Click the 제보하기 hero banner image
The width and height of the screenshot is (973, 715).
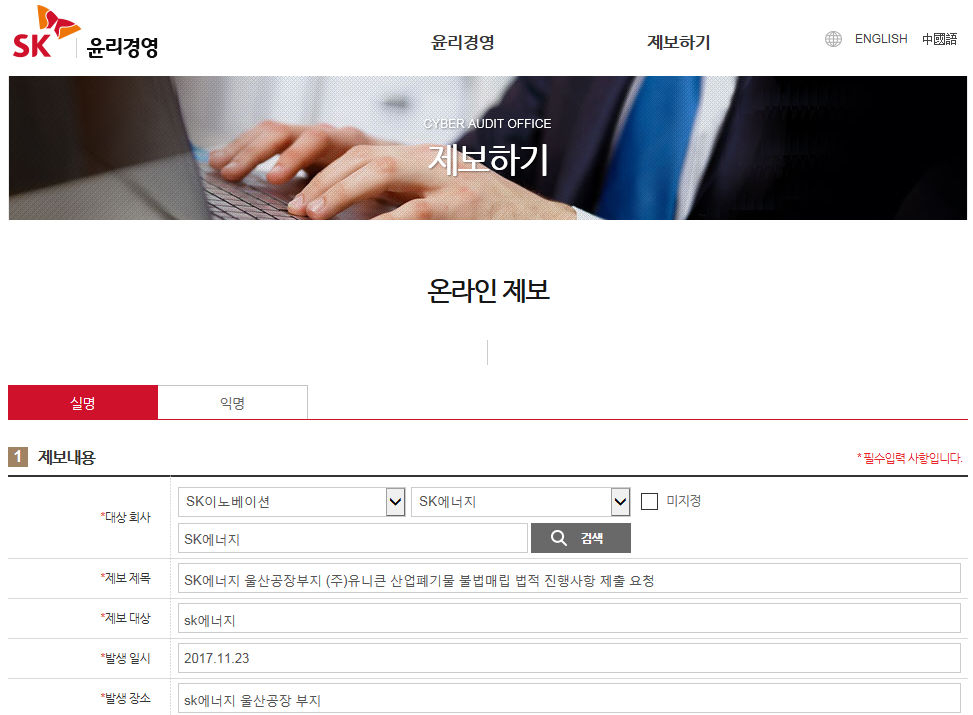pos(488,148)
